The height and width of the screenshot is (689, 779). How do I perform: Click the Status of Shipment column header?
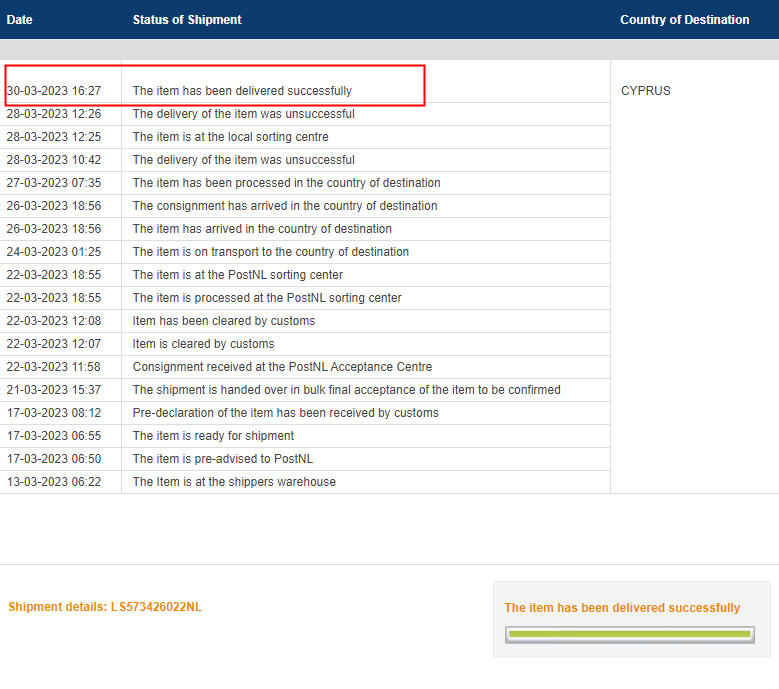click(187, 20)
